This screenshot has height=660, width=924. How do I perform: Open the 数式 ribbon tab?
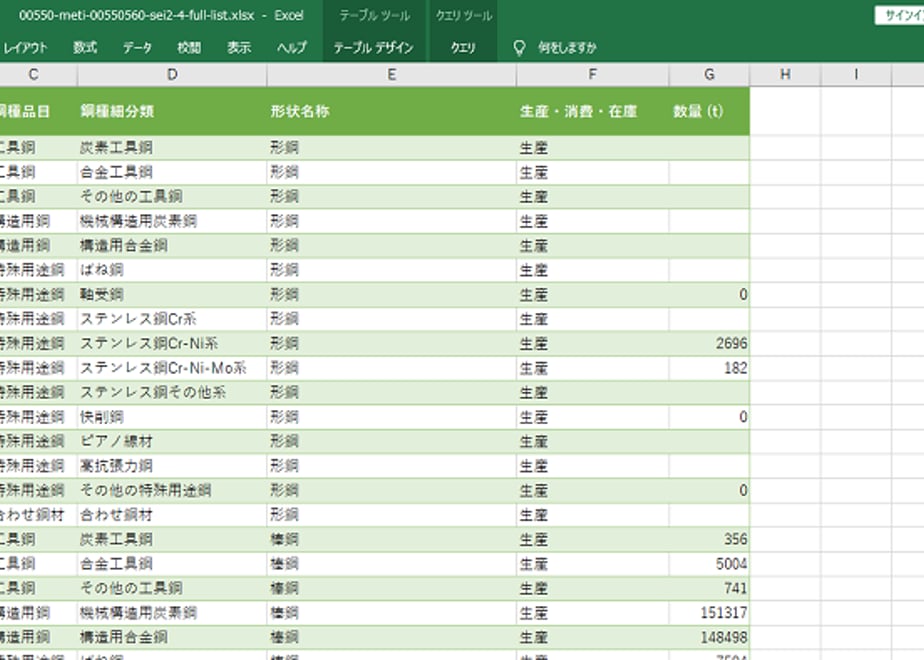[x=85, y=48]
